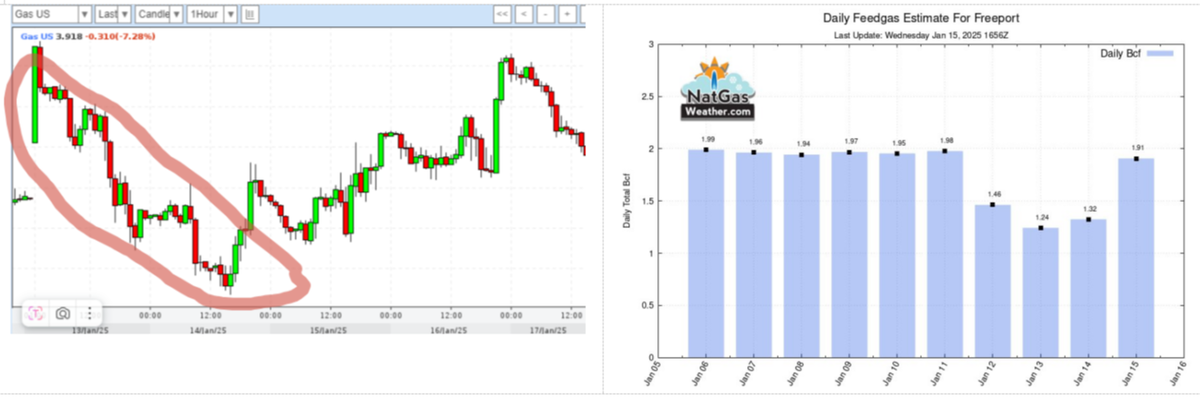
Task: Click the Jan 09 bar labeled 1.97
Action: click(850, 254)
